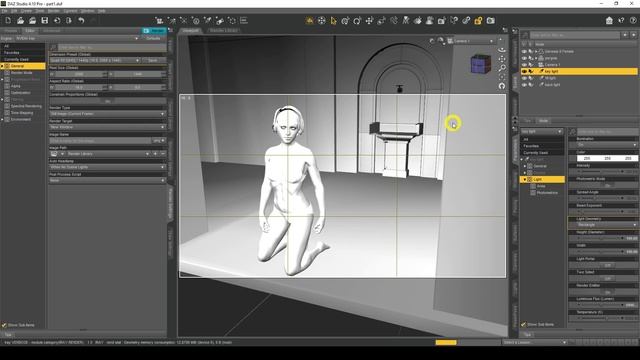The image size is (640, 360).
Task: Uncheck Show Sub Items in Render Settings
Action: pyautogui.click(x=4, y=325)
